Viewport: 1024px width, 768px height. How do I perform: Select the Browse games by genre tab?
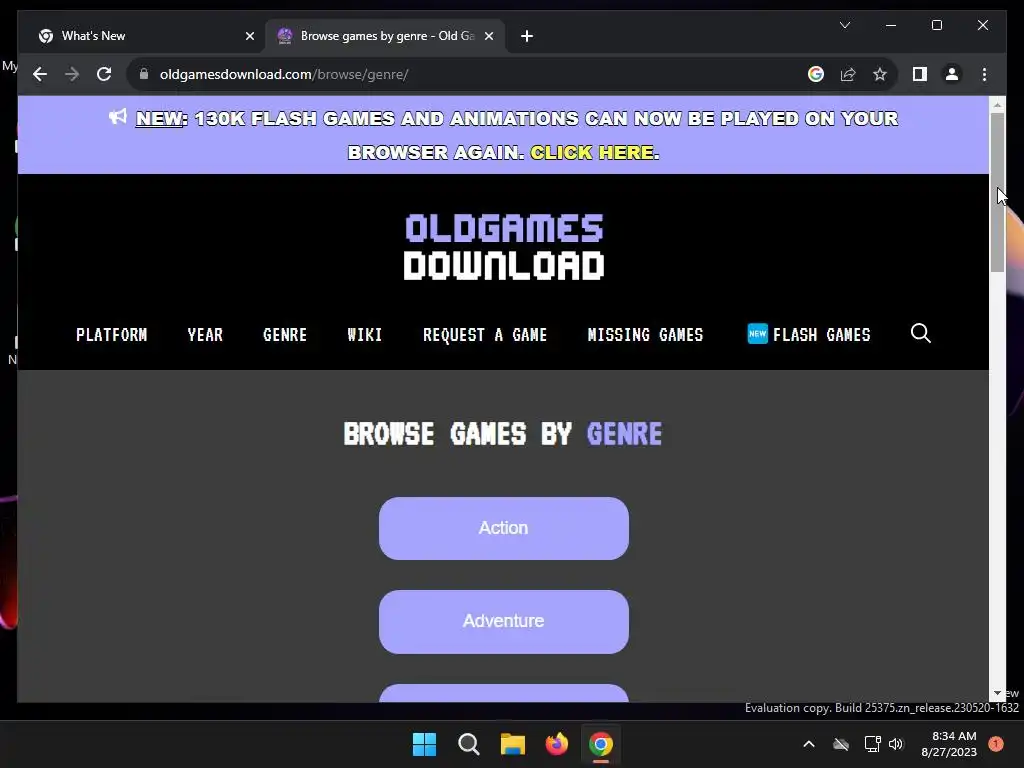384,36
